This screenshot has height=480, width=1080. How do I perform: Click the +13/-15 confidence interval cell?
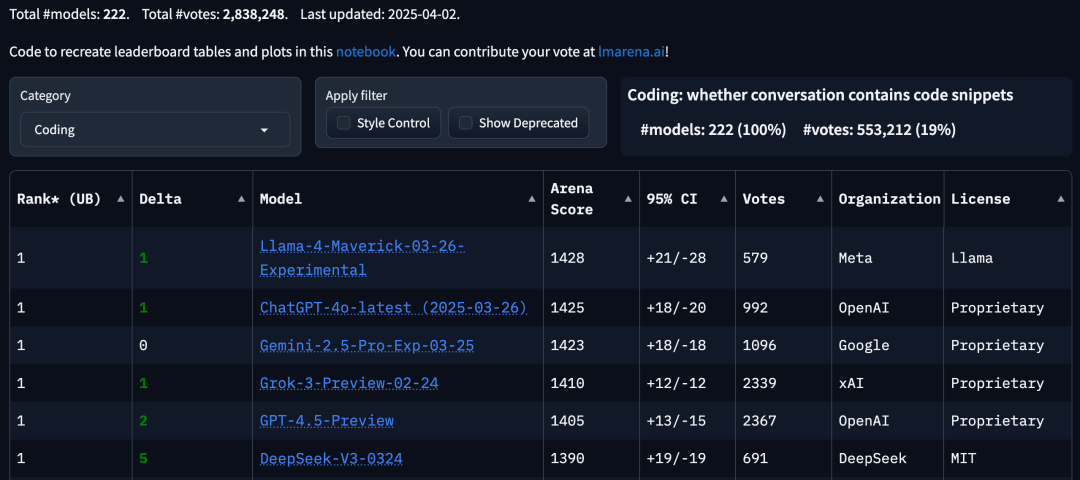tap(687, 421)
